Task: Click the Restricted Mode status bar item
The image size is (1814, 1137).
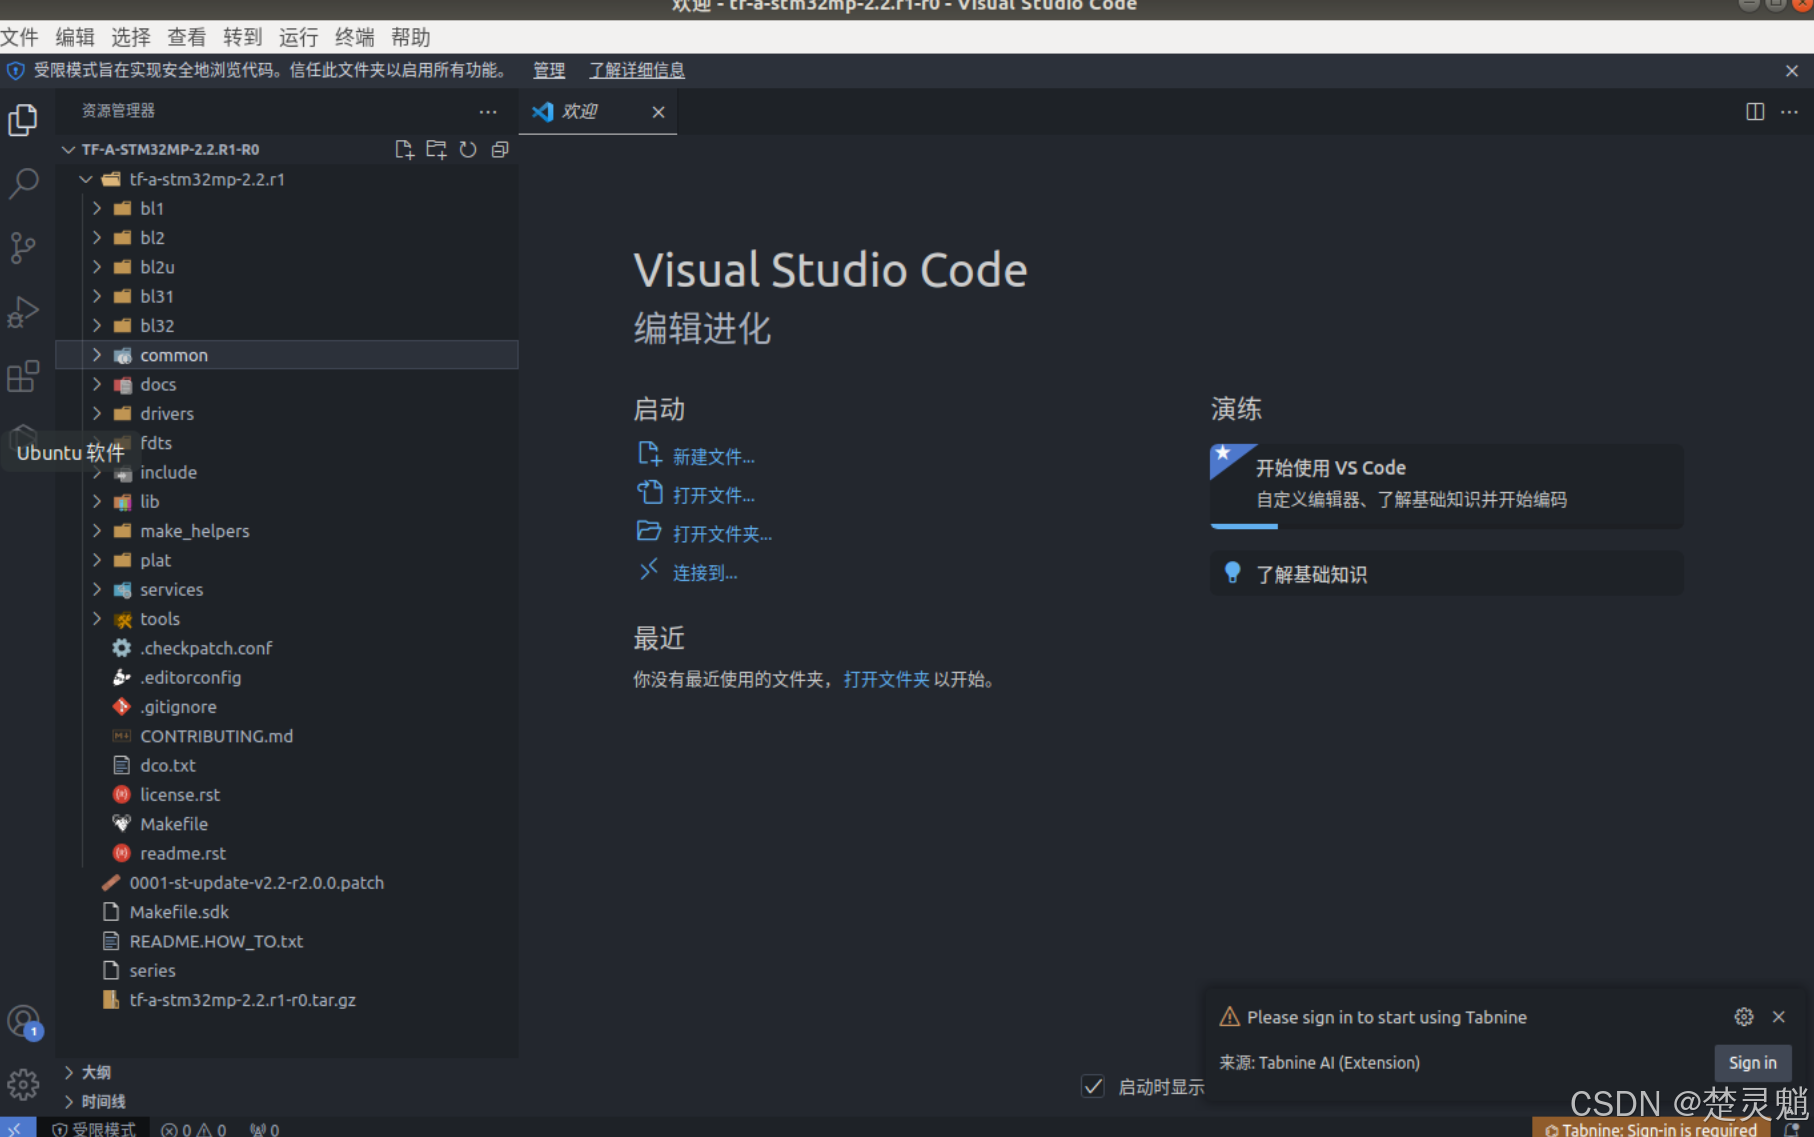Action: pos(94,1129)
